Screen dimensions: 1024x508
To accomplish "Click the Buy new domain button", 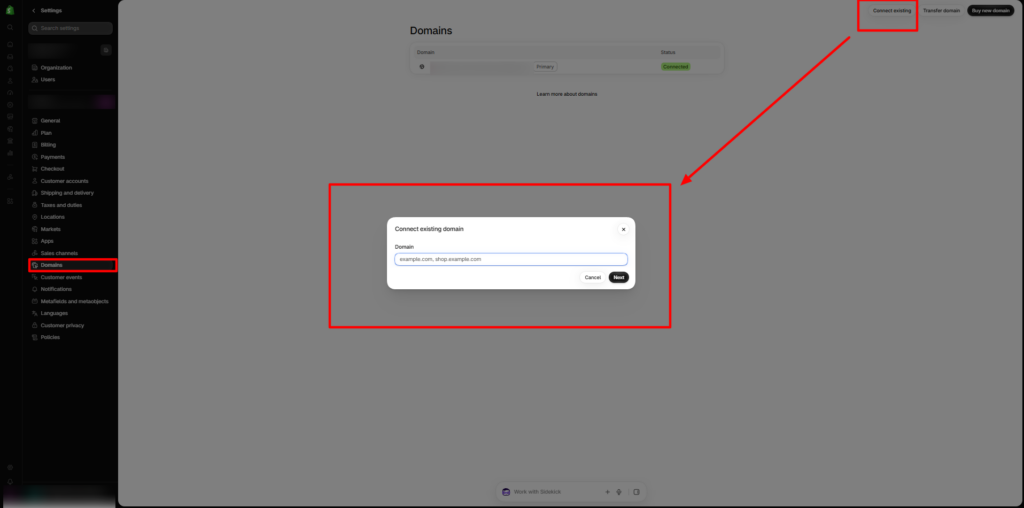I will coord(991,10).
